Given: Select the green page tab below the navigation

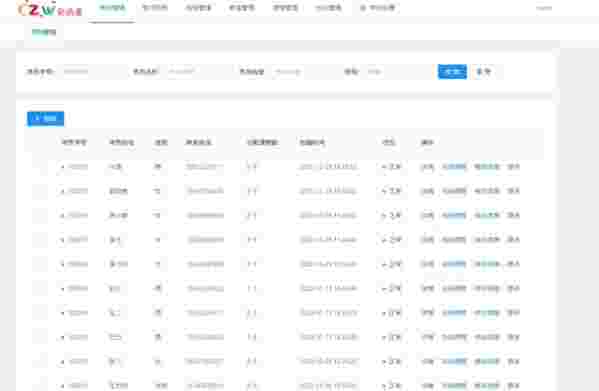Looking at the screenshot, I should (x=44, y=32).
